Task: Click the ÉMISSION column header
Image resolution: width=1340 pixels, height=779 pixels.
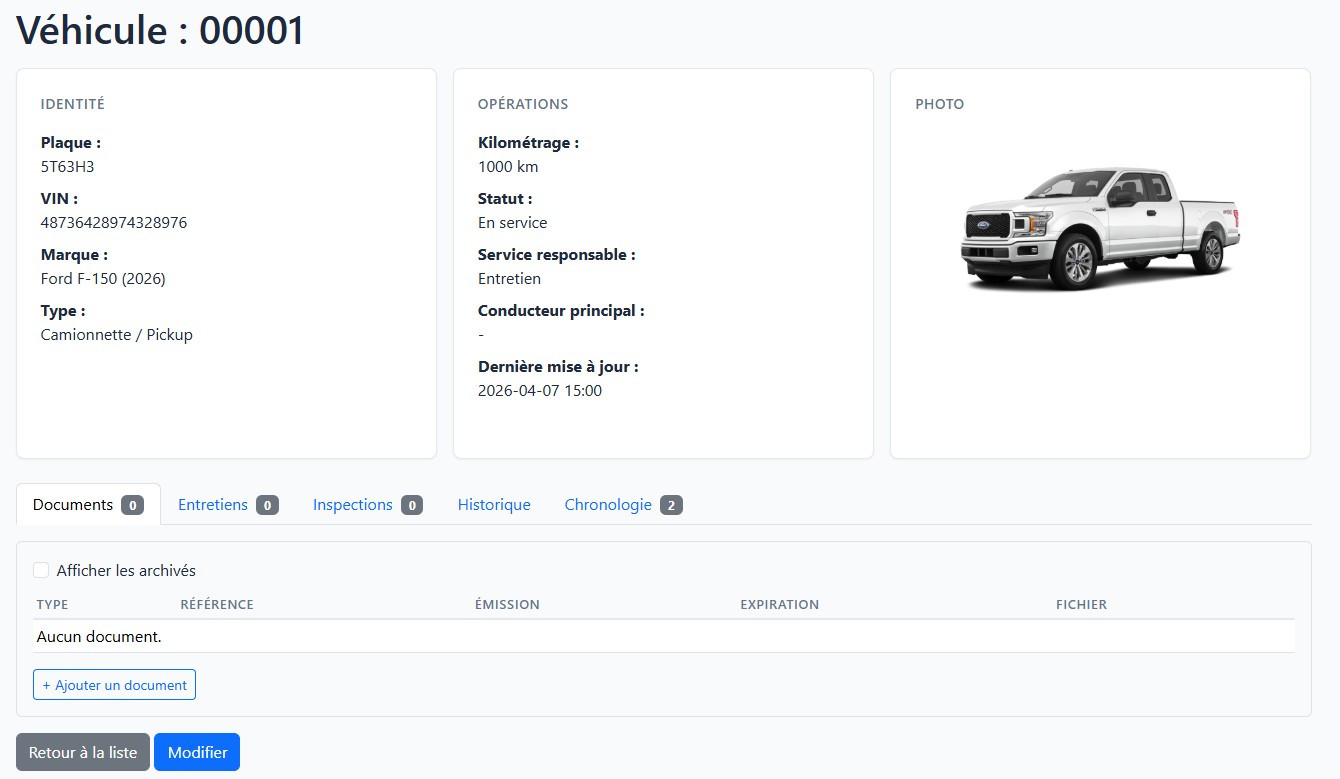Action: [507, 604]
